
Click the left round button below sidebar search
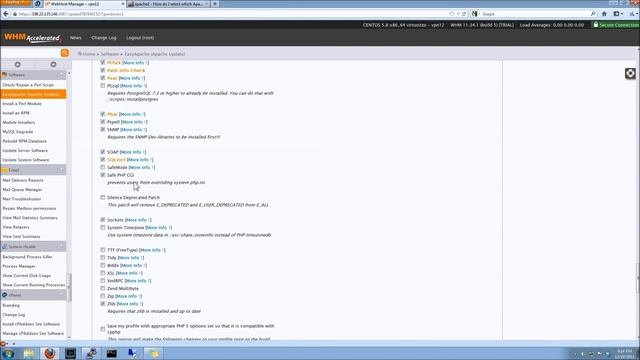tap(18, 64)
